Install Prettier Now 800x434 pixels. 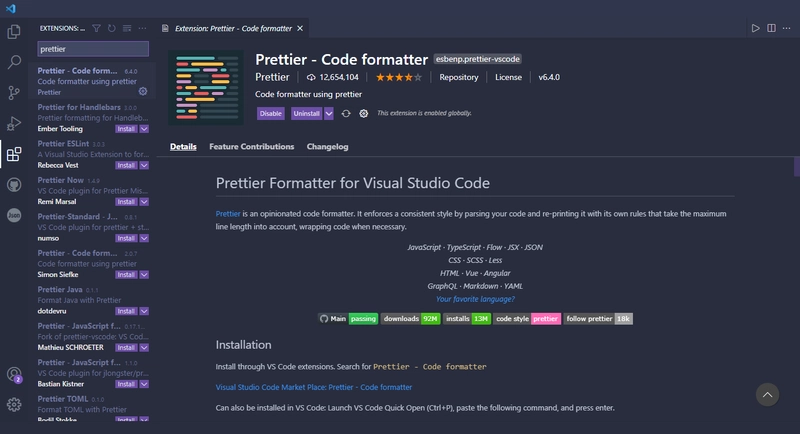point(126,202)
